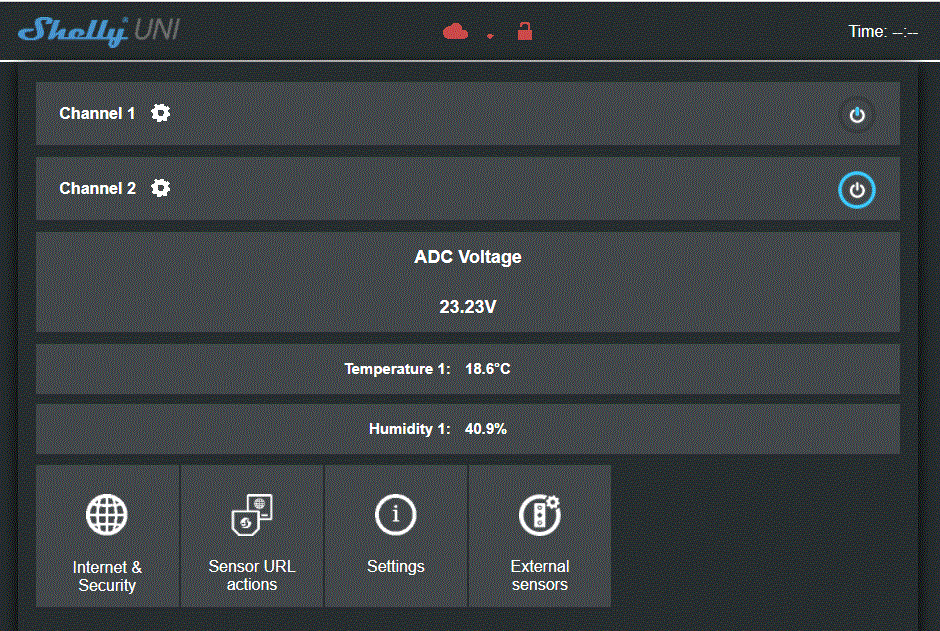940x631 pixels.
Task: Click the Sensor URL actions icon
Action: [x=251, y=515]
